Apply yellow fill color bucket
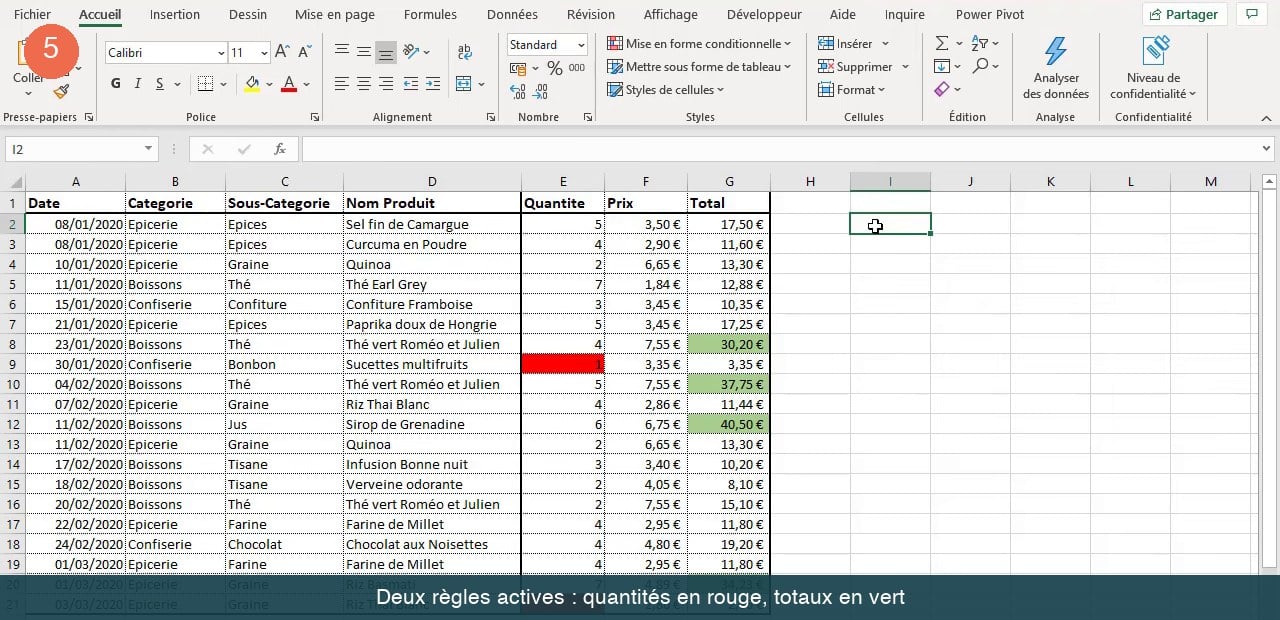Viewport: 1280px width, 620px height. 252,84
